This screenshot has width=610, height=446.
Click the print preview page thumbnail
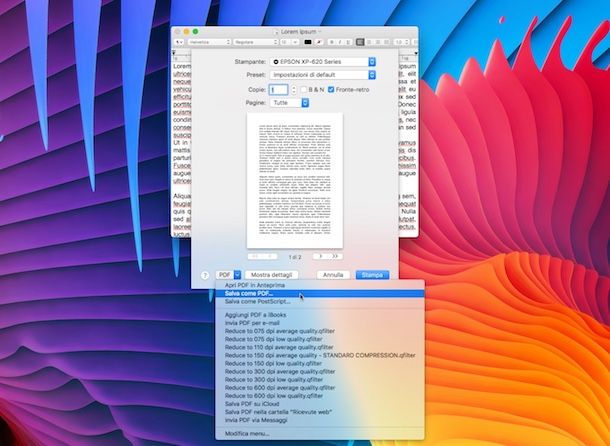coord(295,180)
